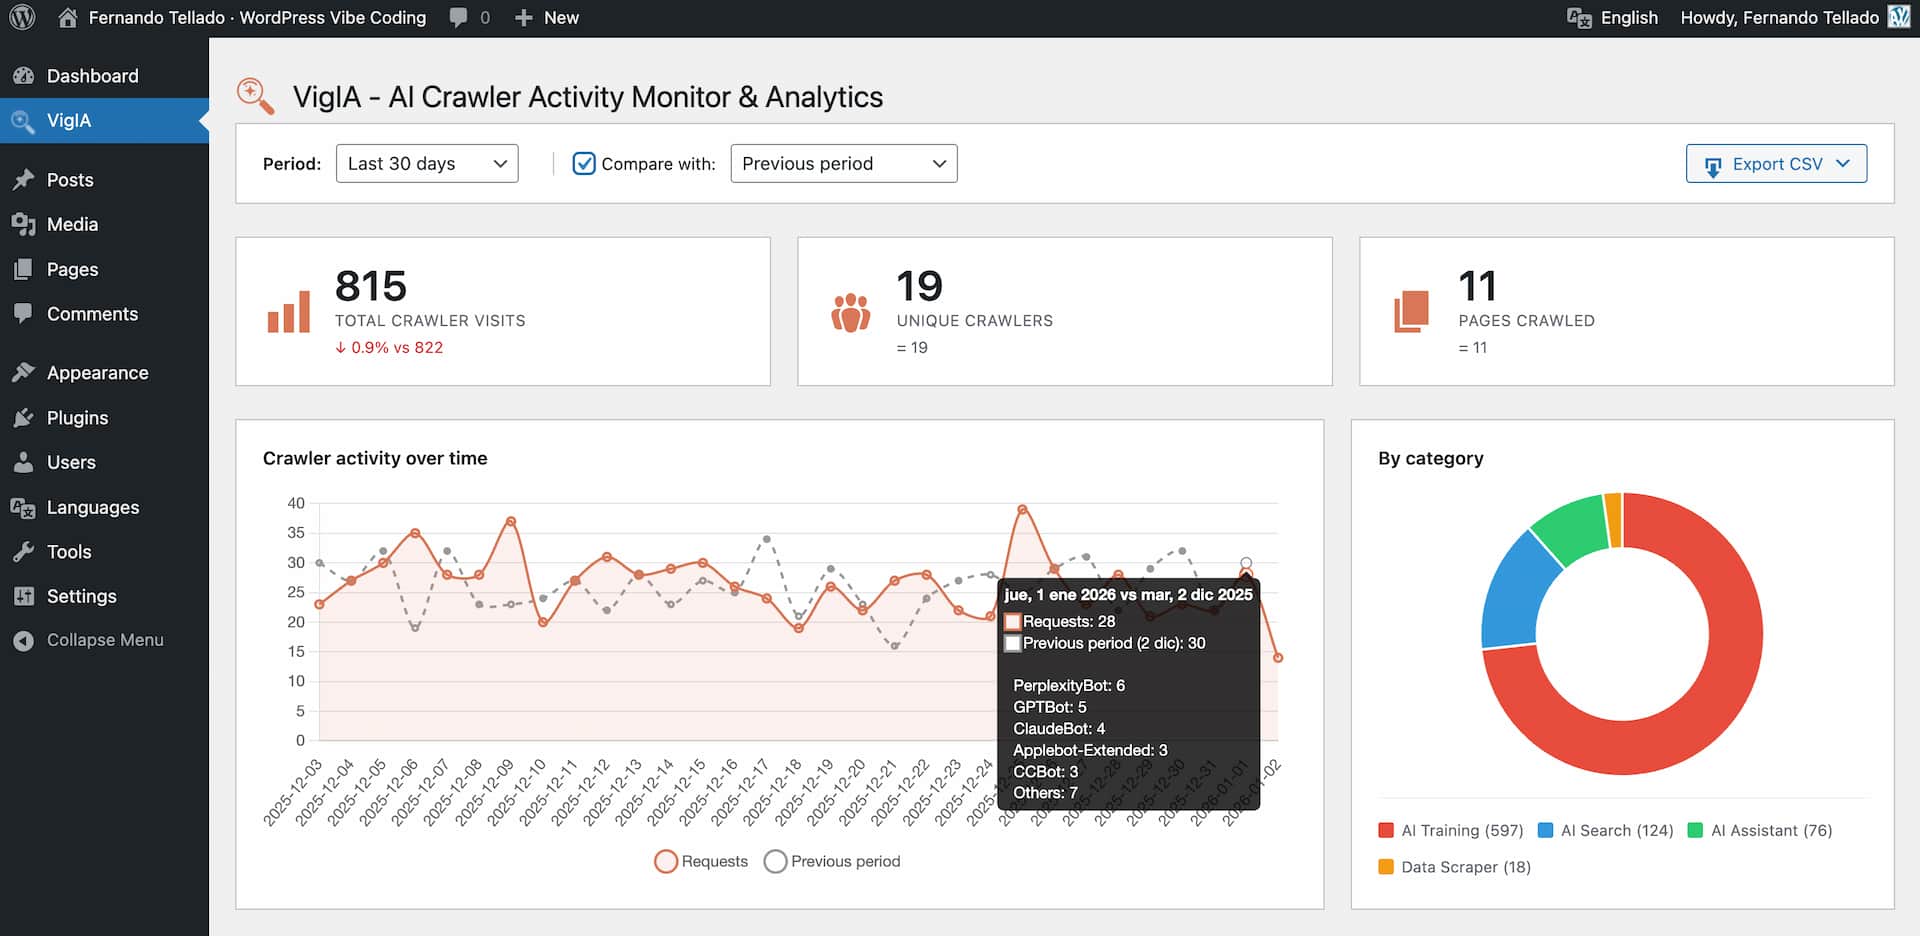Viewport: 1920px width, 936px height.
Task: Select the Appearance paintbrush icon
Action: click(x=24, y=372)
